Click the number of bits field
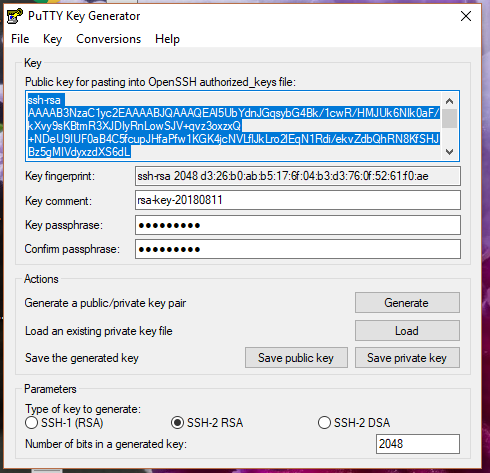Screen dimensions: 490x473 (x=418, y=444)
